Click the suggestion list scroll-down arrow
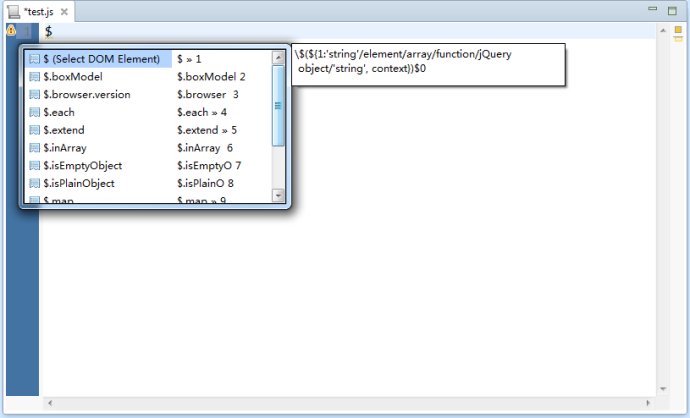Viewport: 690px width, 418px height. coord(278,195)
